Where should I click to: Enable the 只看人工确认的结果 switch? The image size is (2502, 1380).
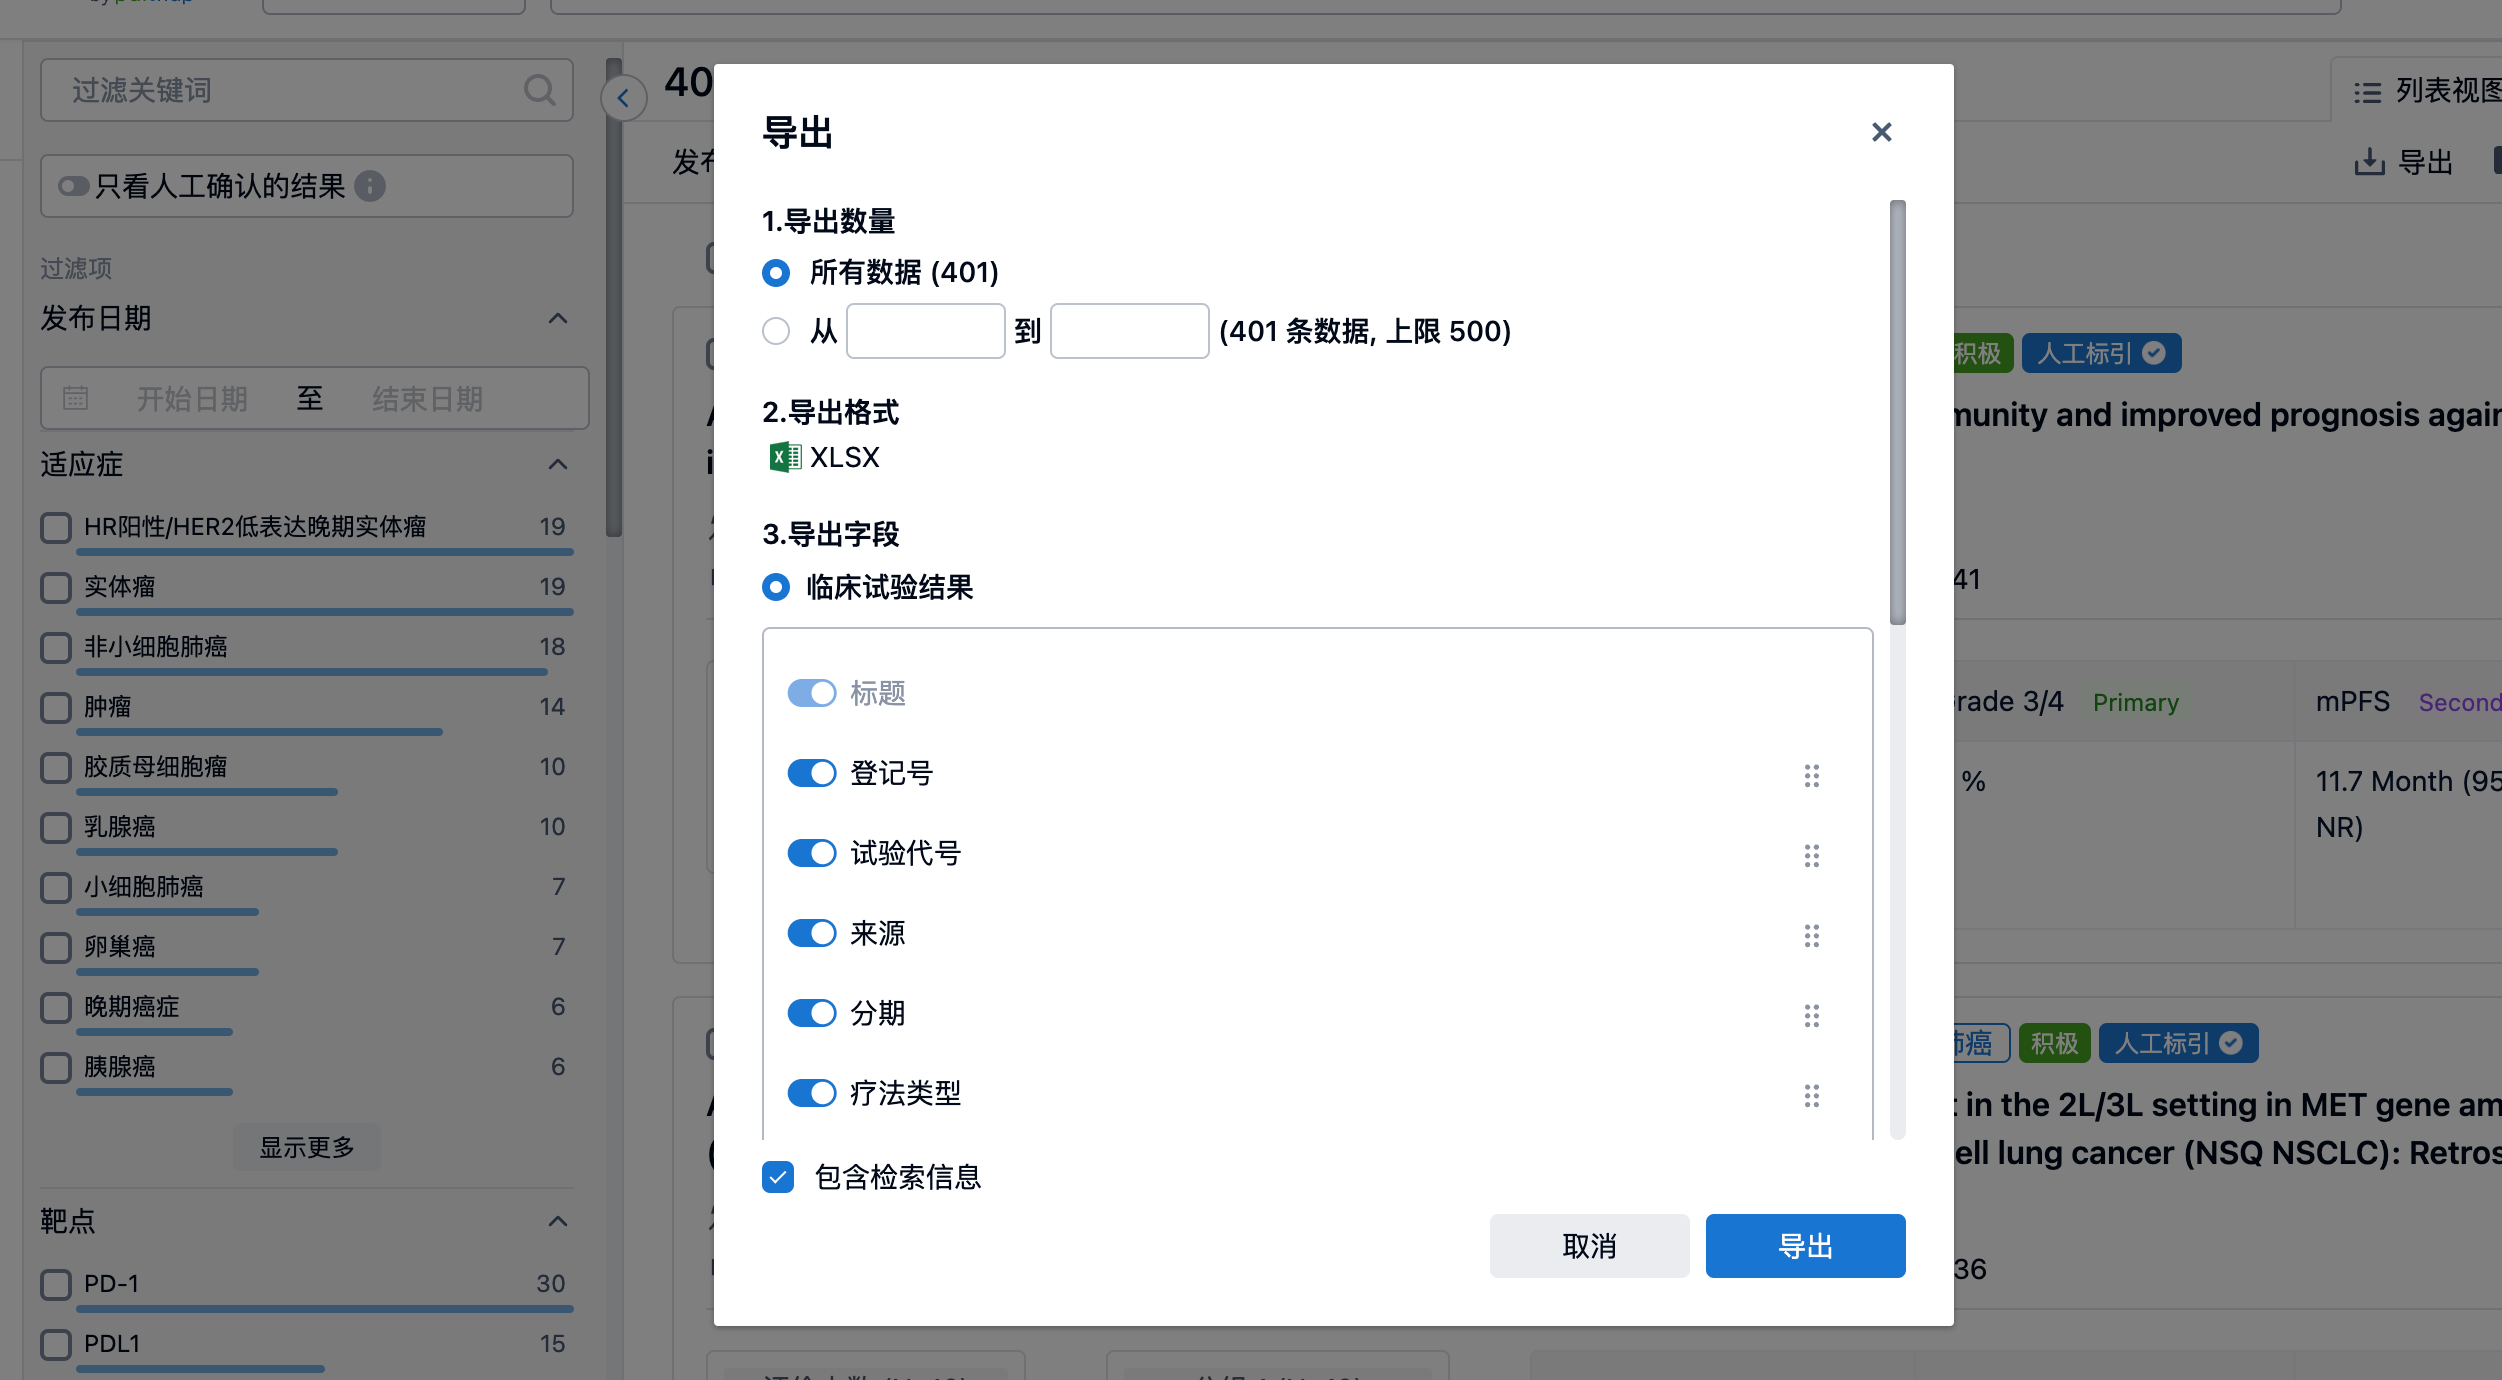(73, 186)
